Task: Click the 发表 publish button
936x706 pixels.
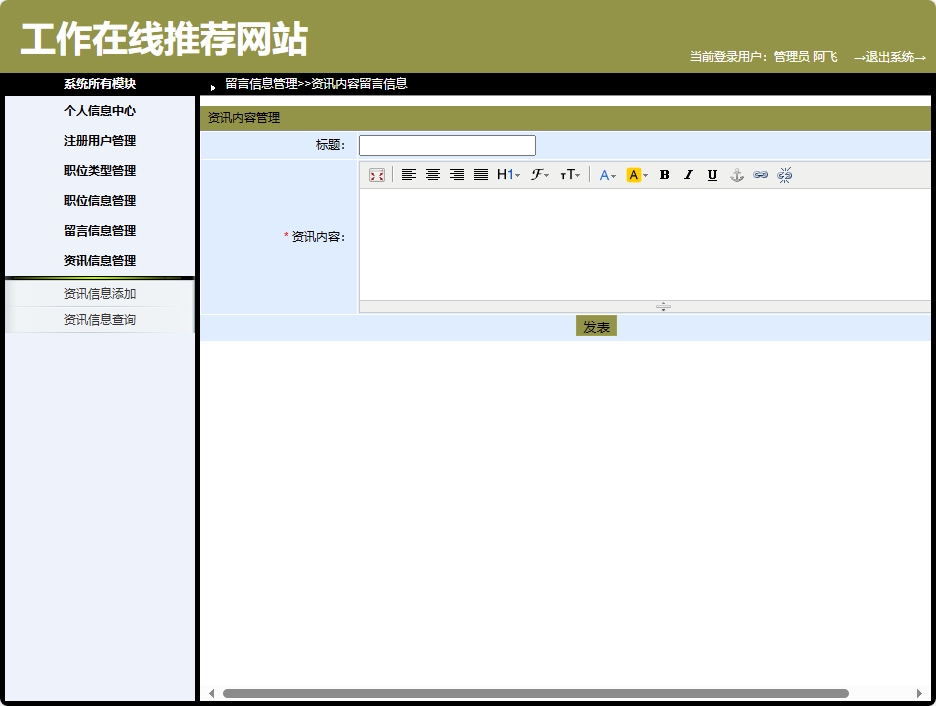Action: coord(596,325)
